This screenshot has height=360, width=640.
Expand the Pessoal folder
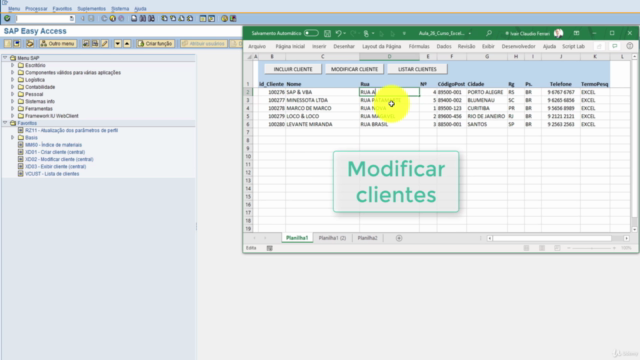[x=13, y=94]
